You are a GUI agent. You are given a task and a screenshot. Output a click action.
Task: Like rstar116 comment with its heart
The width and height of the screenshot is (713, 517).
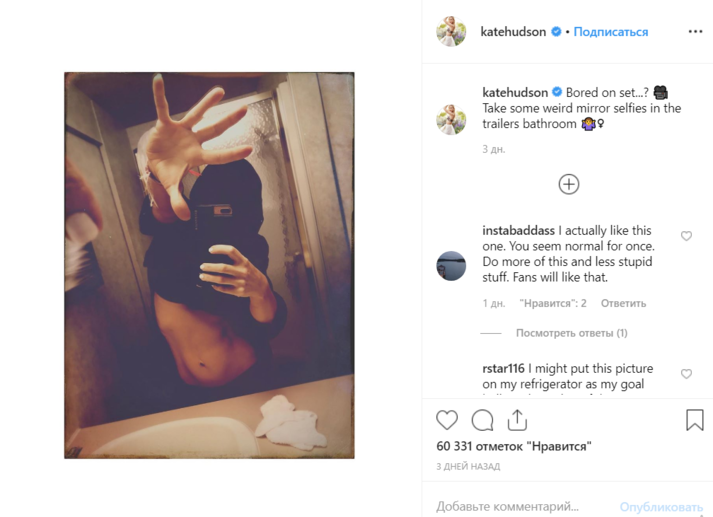pos(686,374)
